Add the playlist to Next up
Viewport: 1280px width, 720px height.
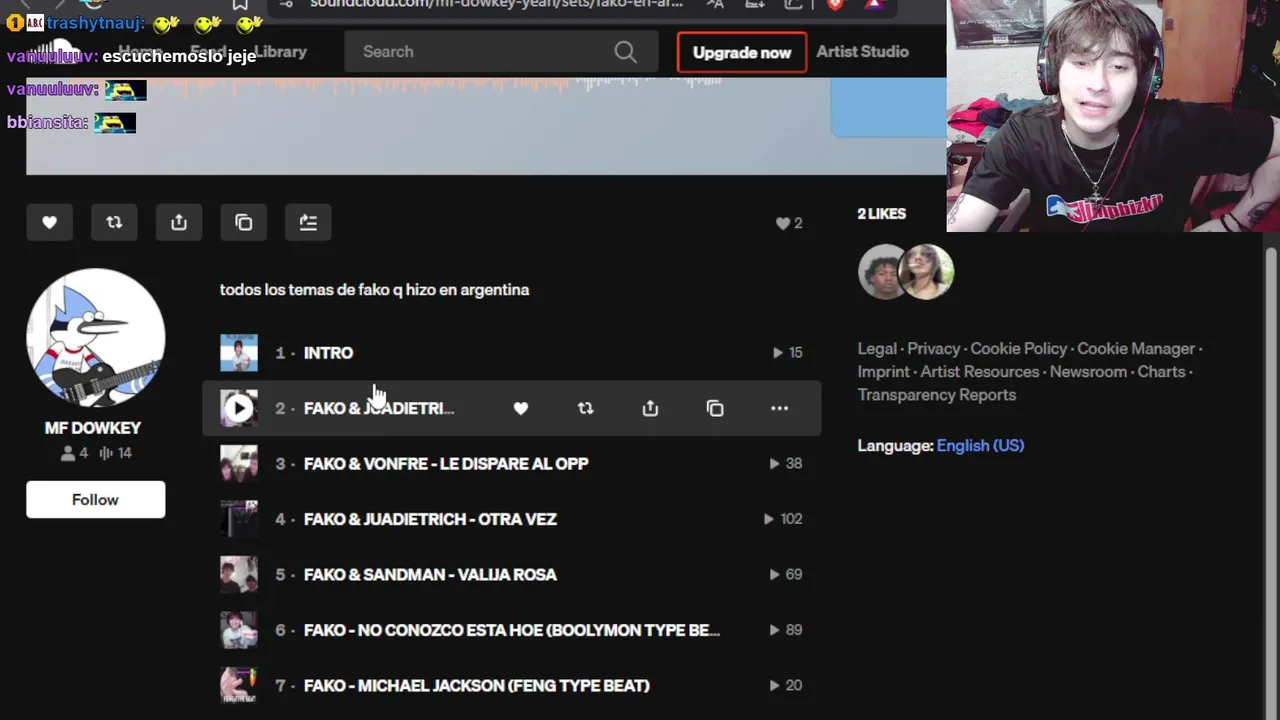(308, 223)
